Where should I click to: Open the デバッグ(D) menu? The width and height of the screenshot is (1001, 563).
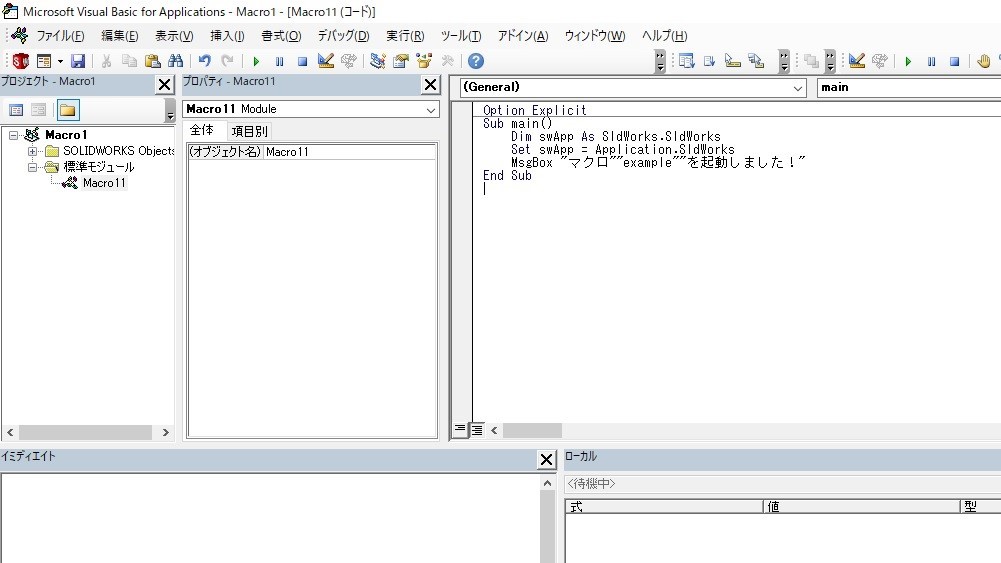pos(343,36)
